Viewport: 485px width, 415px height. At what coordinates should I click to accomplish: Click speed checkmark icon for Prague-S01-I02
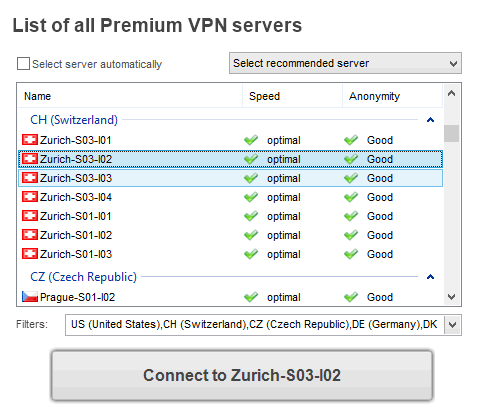(x=251, y=297)
